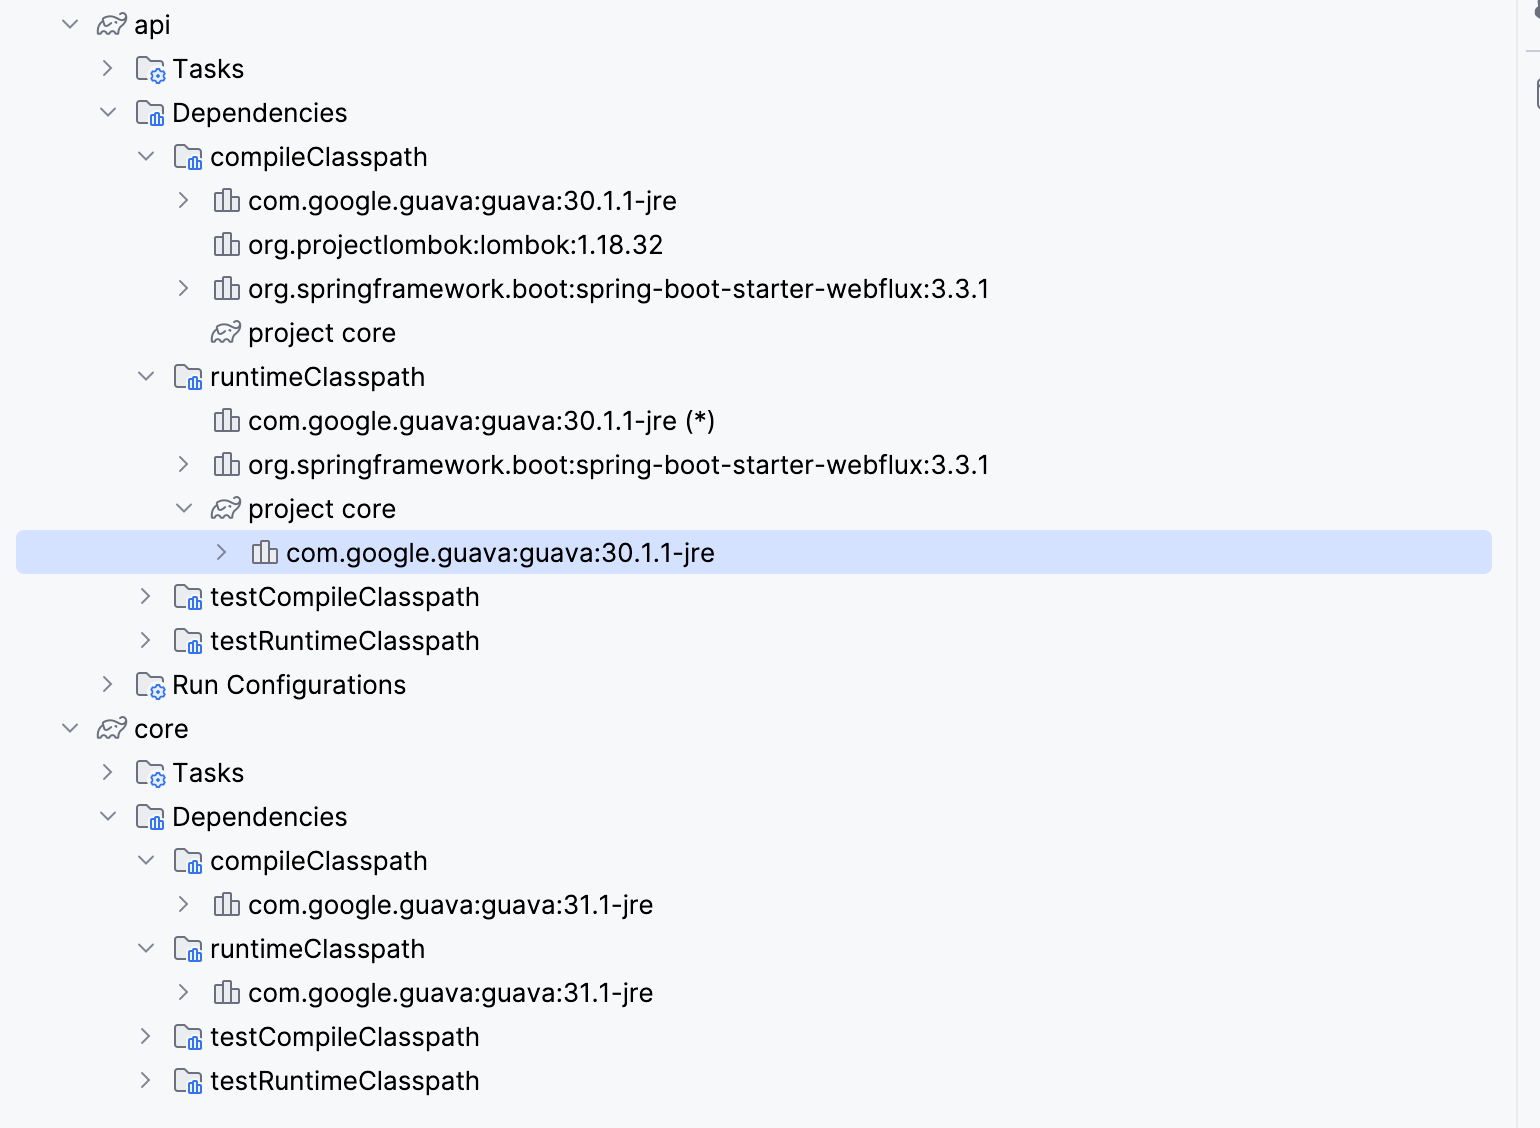Expand guava:31.1-jre in core compileClasspath

184,904
